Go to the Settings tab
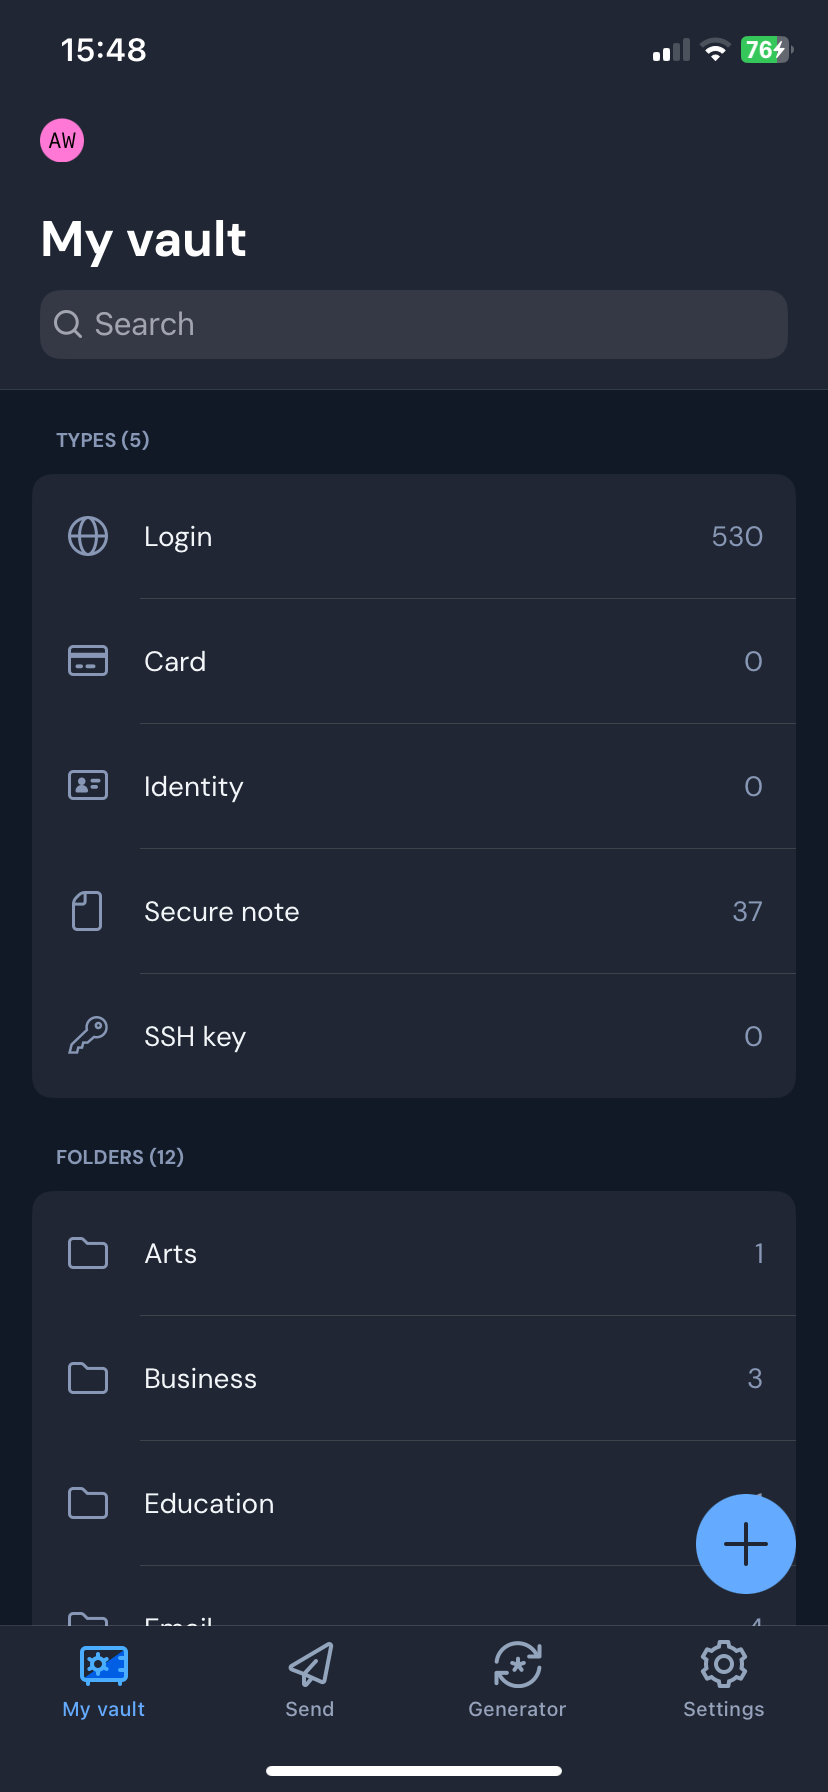 (724, 1680)
